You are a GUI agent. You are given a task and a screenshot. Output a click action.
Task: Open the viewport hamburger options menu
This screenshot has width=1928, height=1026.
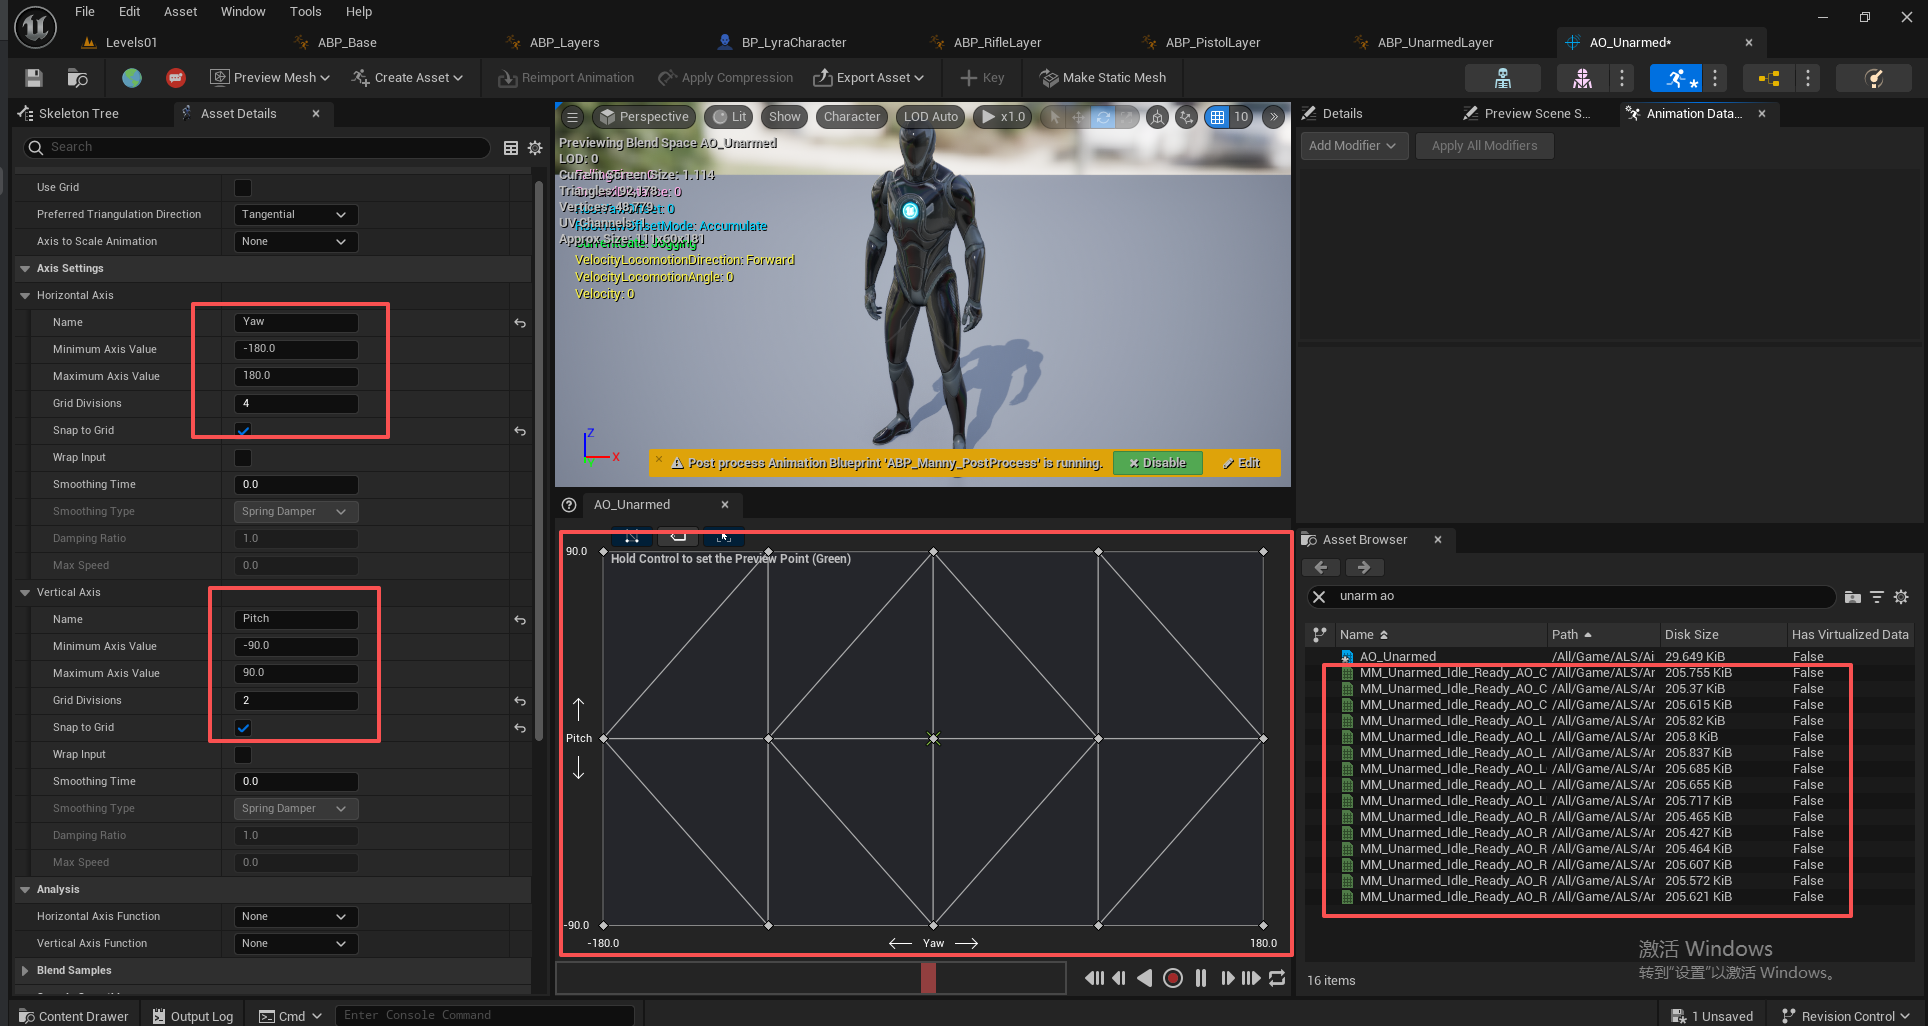[x=573, y=117]
